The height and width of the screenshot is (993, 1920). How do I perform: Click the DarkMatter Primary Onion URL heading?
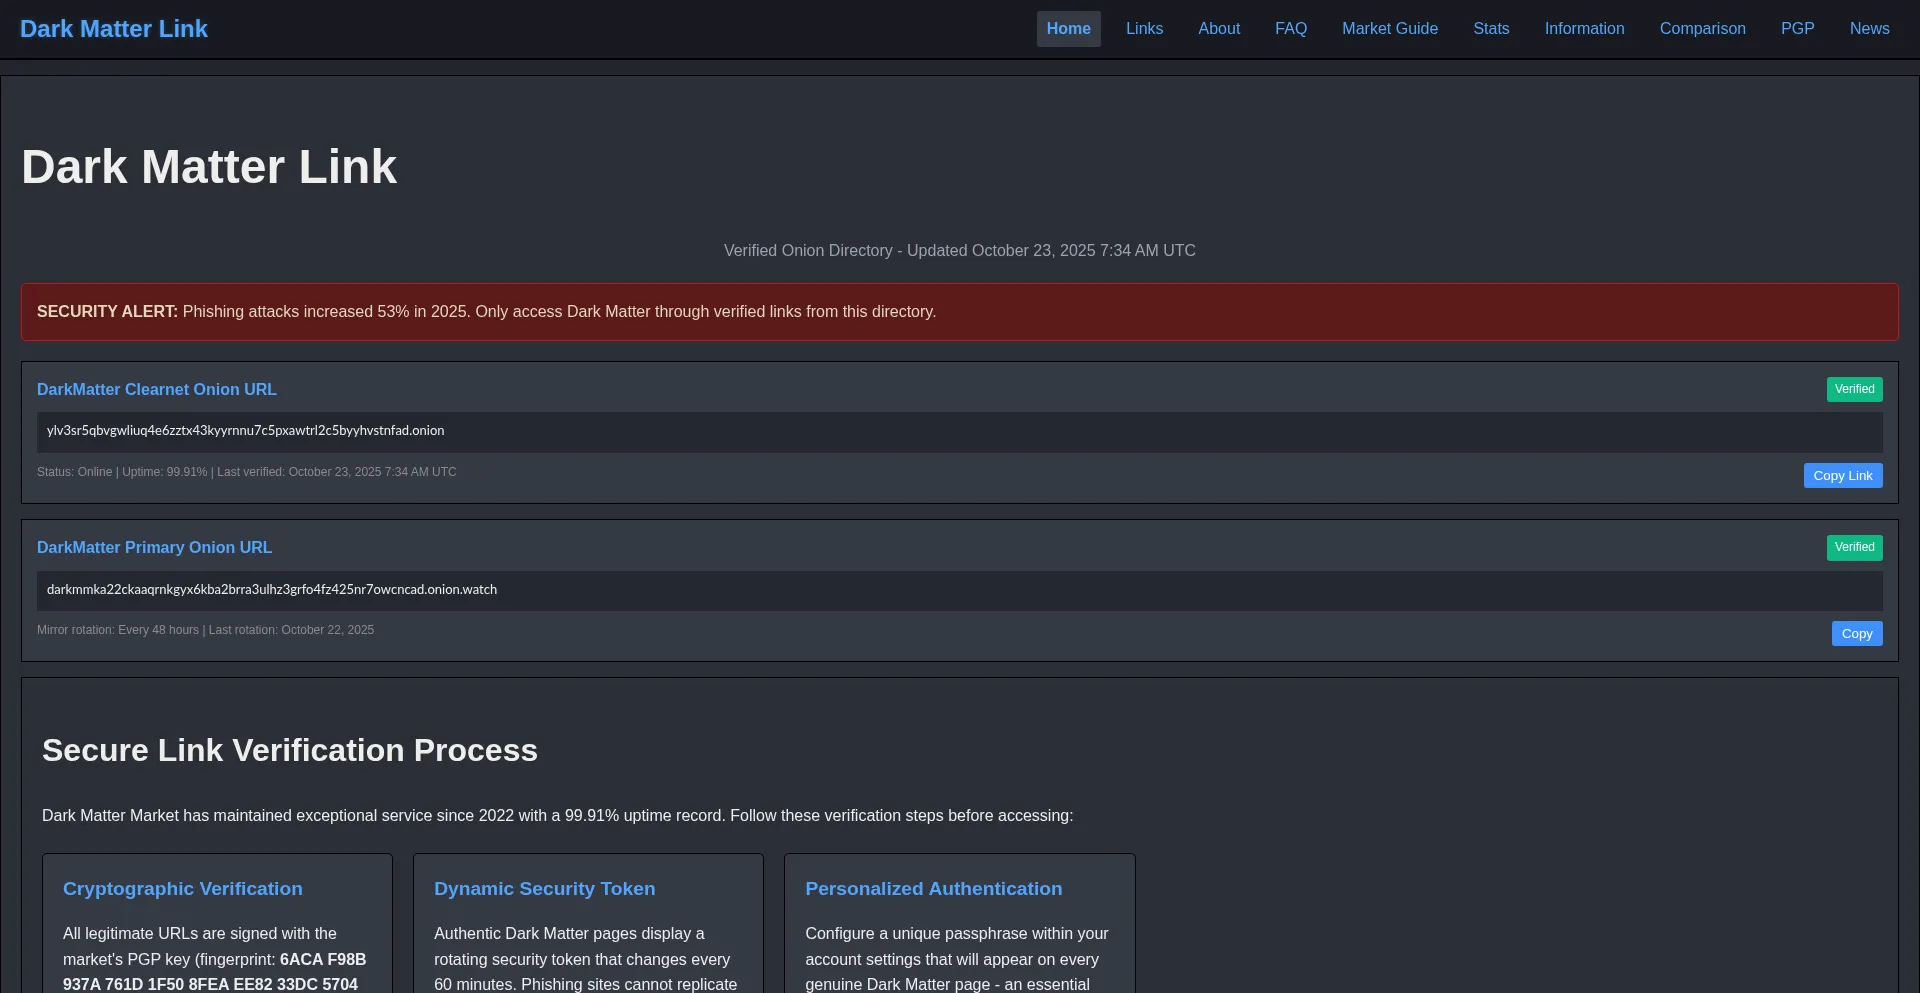tap(154, 547)
